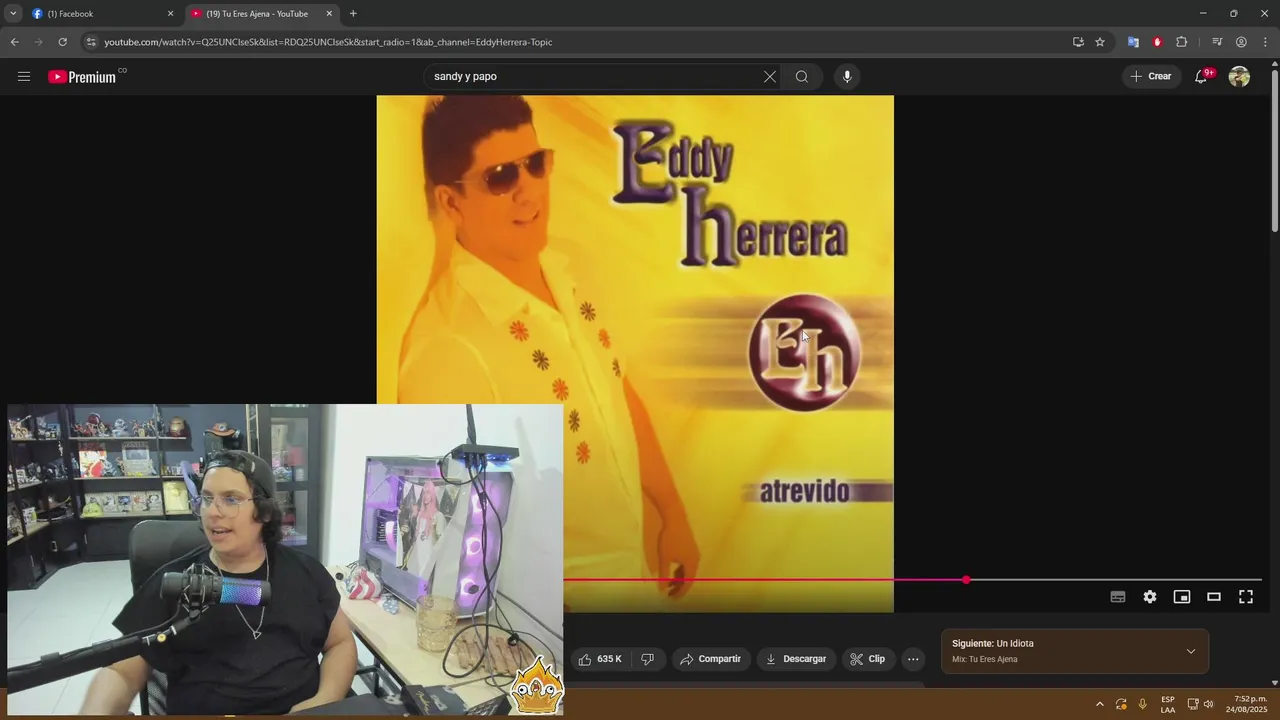Viewport: 1280px width, 720px height.
Task: Enable miniplayer mode
Action: click(1182, 597)
